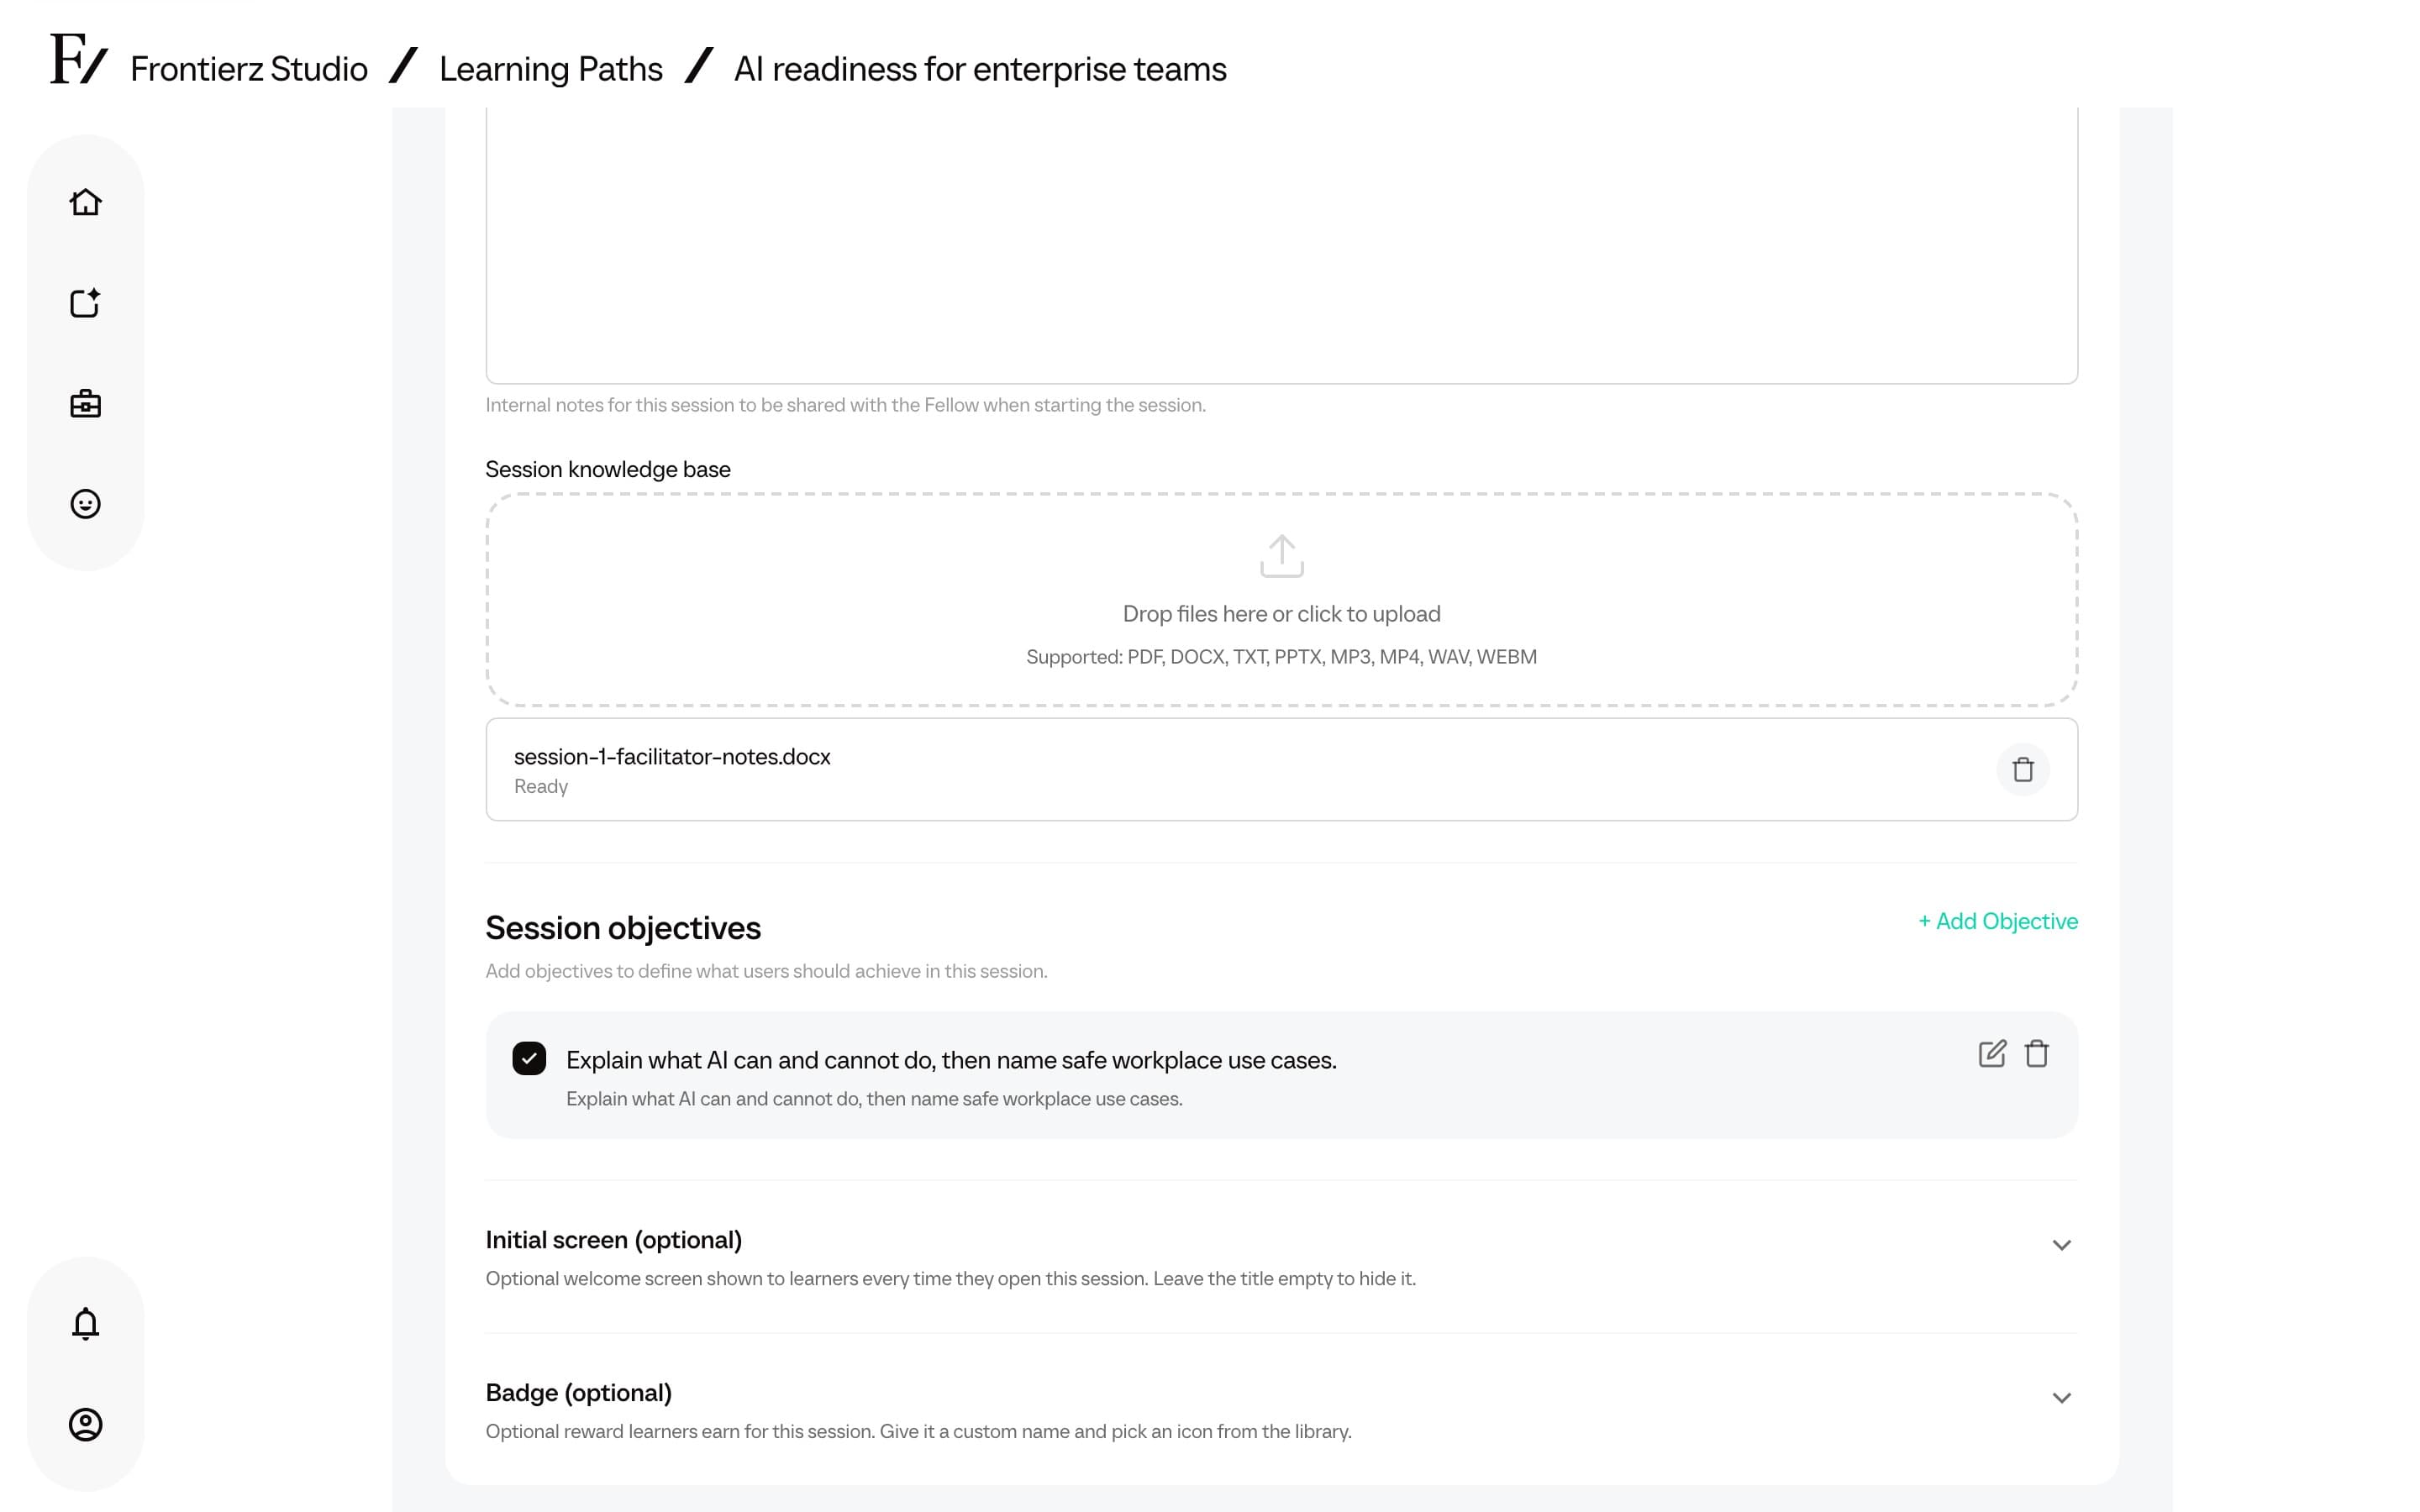Edit the objective using the pencil icon
The width and height of the screenshot is (2420, 1512).
[1991, 1054]
